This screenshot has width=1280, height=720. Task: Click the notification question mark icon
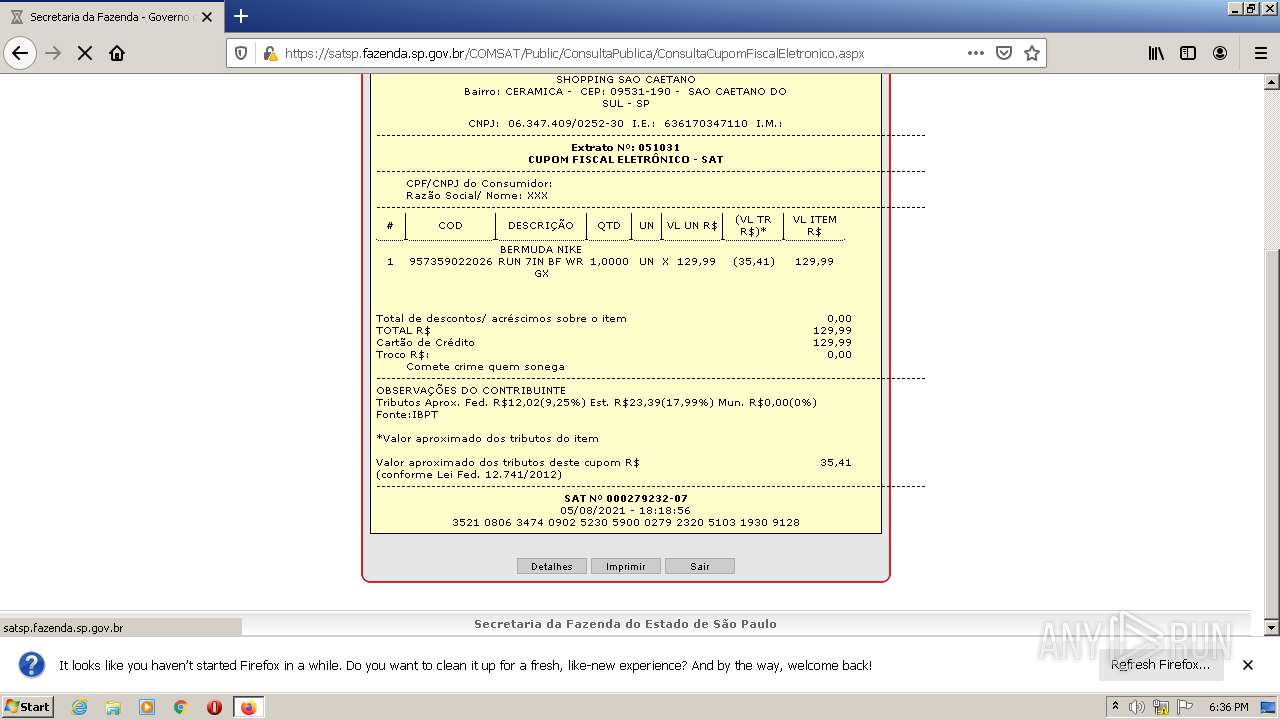32,665
